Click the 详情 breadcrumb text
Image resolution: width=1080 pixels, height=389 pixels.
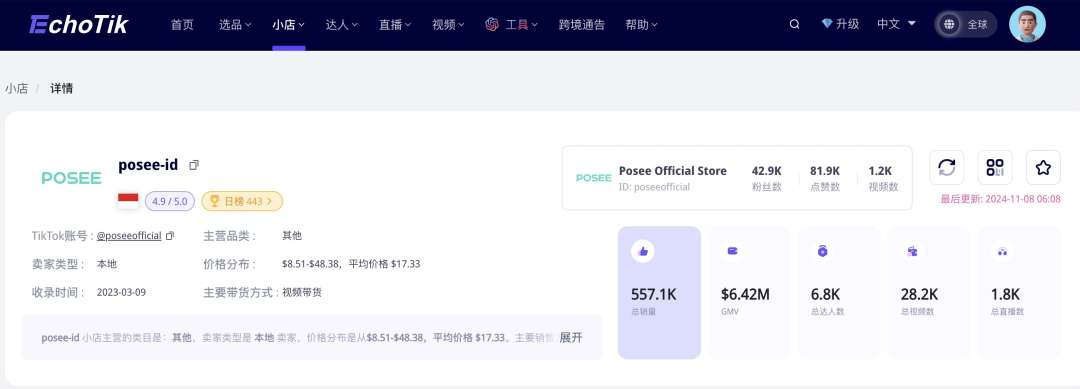[61, 88]
